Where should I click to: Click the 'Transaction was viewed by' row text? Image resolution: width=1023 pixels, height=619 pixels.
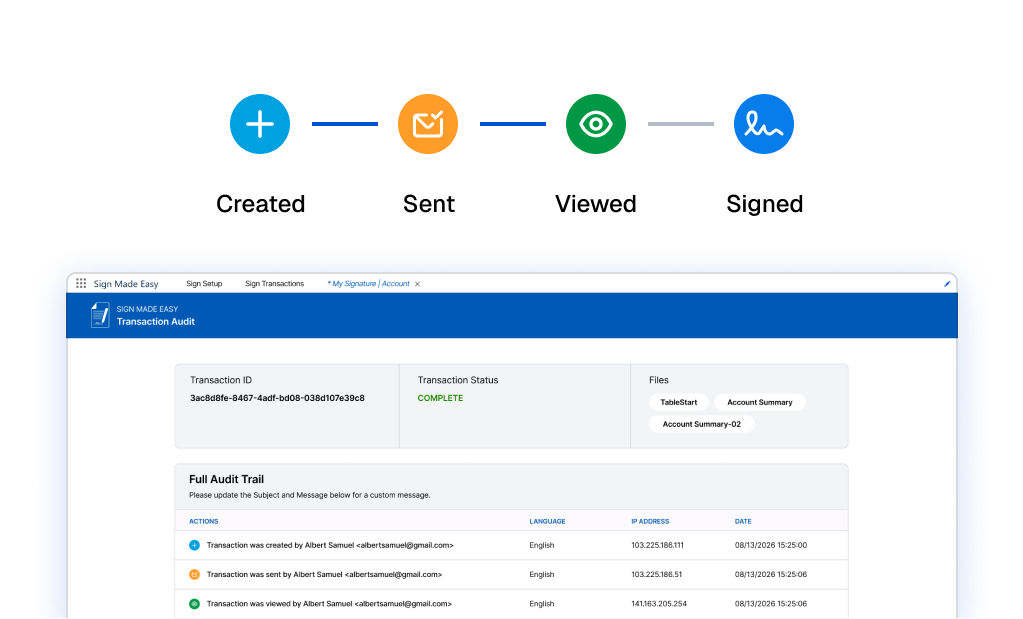[x=329, y=604]
